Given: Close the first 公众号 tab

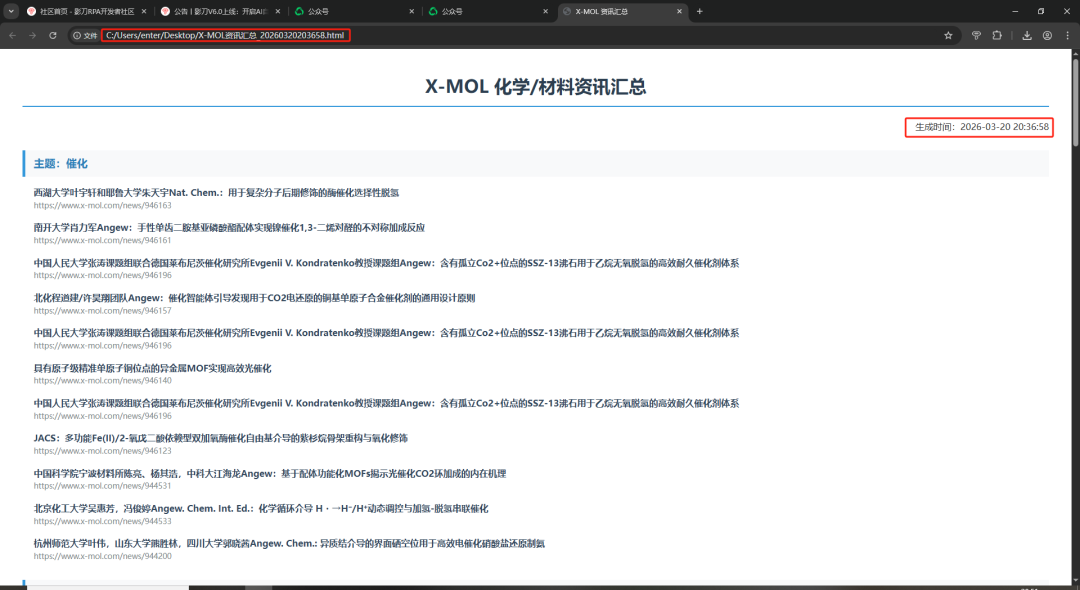Looking at the screenshot, I should coord(411,11).
